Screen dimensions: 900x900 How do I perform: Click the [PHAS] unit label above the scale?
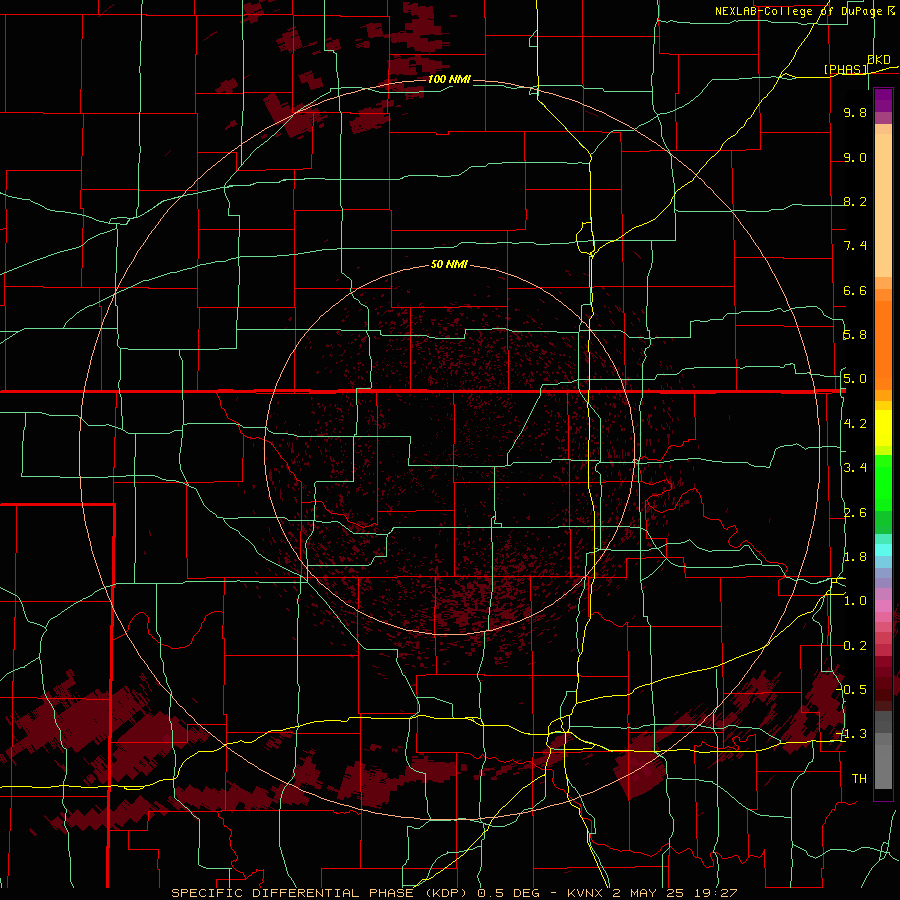846,69
